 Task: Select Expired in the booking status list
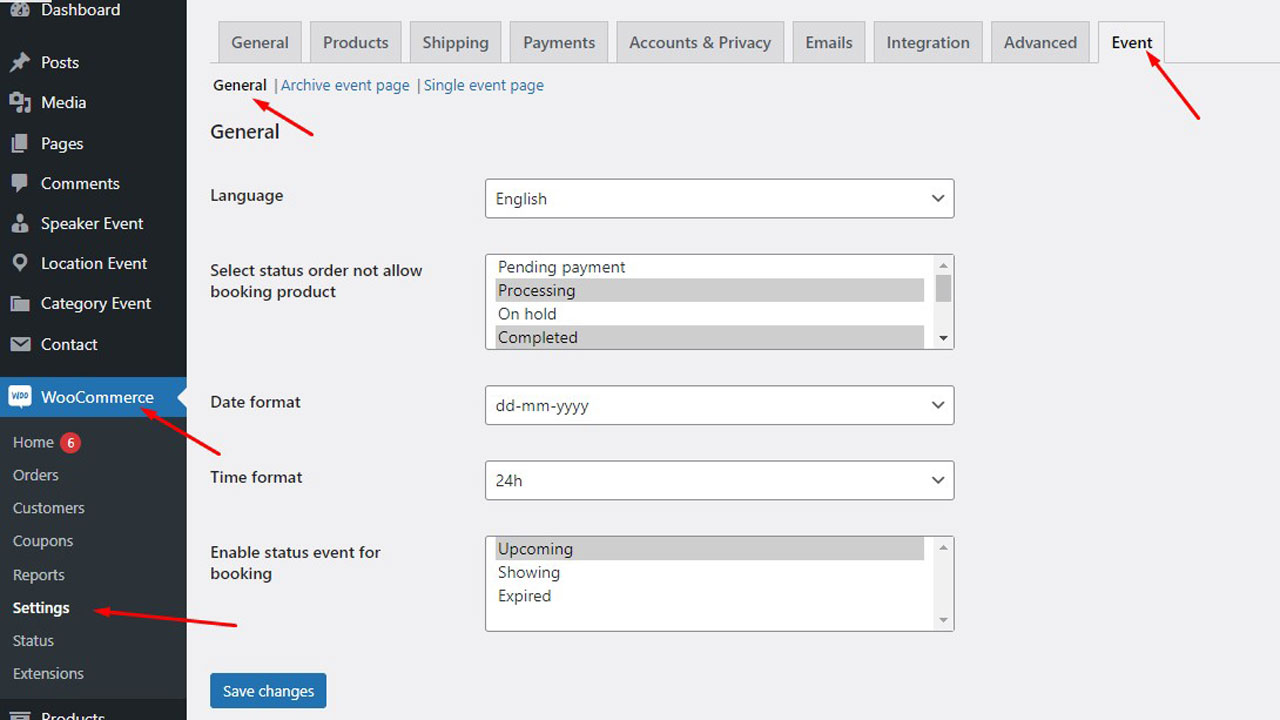click(x=524, y=596)
